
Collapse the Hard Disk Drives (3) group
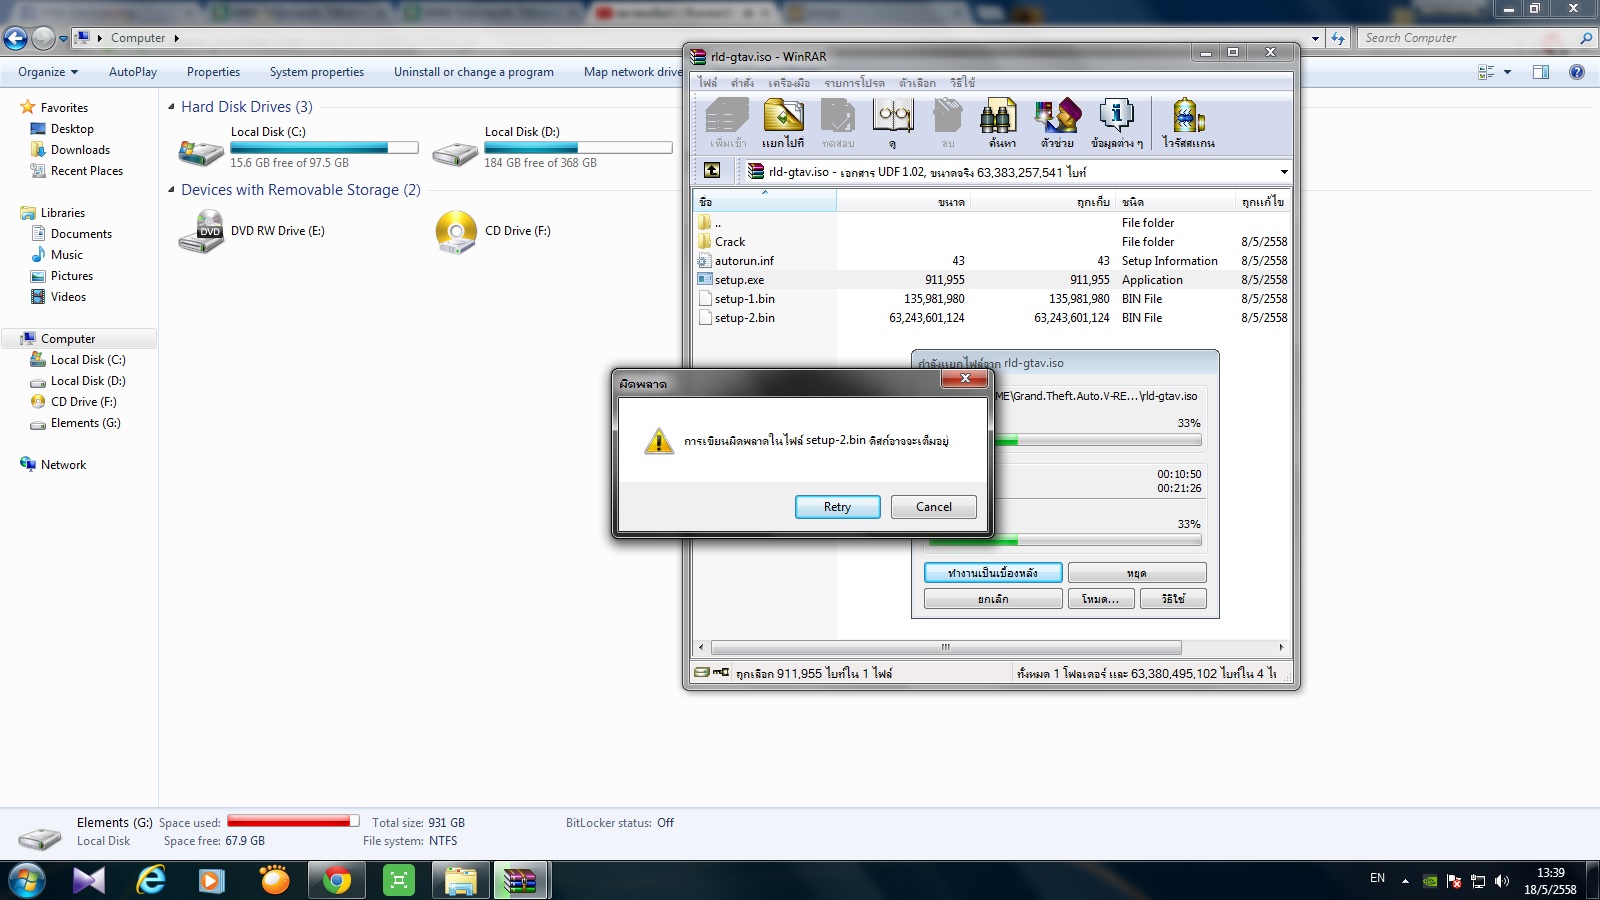[171, 107]
